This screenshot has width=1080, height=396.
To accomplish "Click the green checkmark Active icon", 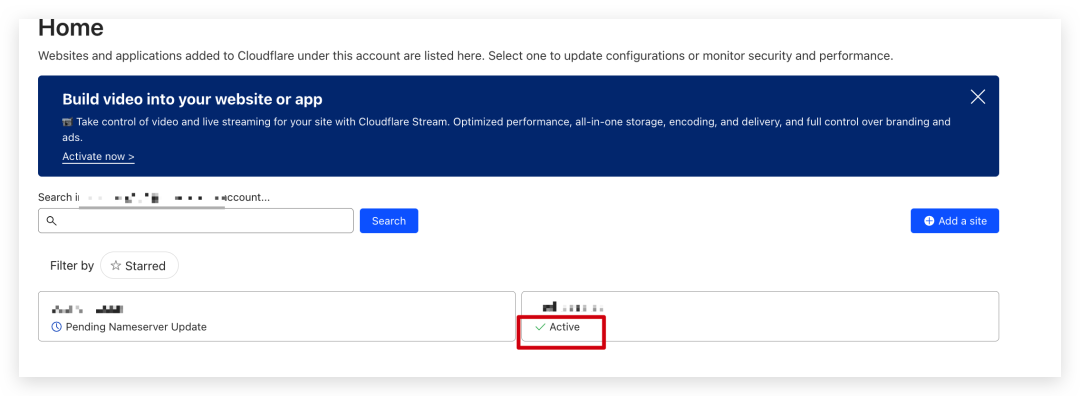I will point(540,327).
